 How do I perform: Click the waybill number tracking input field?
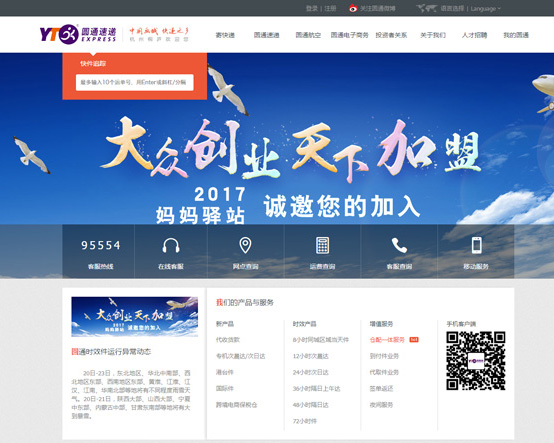pos(135,82)
